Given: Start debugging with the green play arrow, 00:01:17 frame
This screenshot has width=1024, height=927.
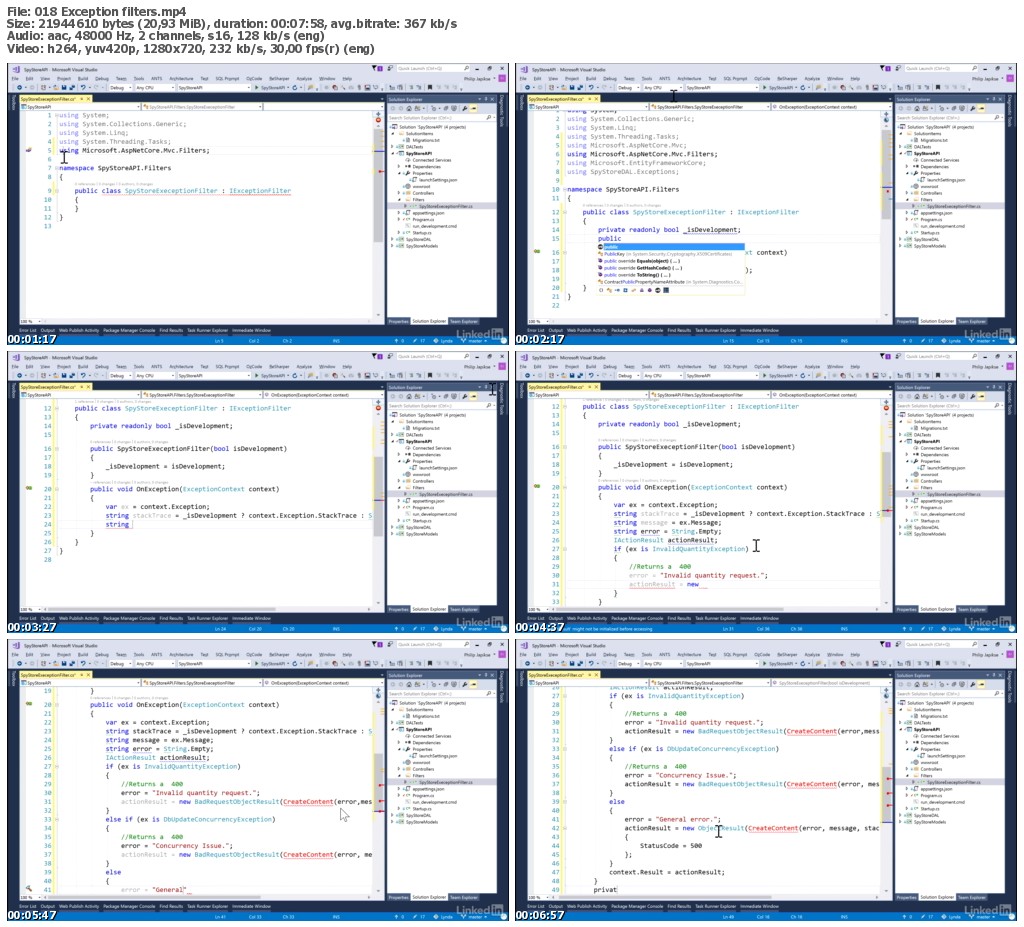Looking at the screenshot, I should 257,88.
